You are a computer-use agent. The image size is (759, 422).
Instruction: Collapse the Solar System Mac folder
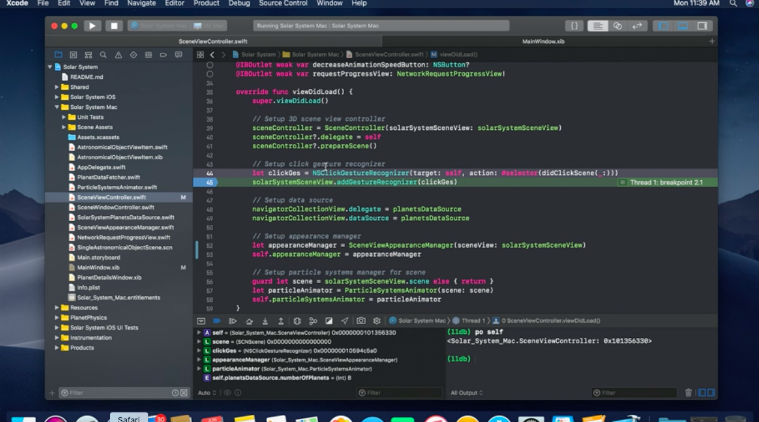tap(57, 107)
